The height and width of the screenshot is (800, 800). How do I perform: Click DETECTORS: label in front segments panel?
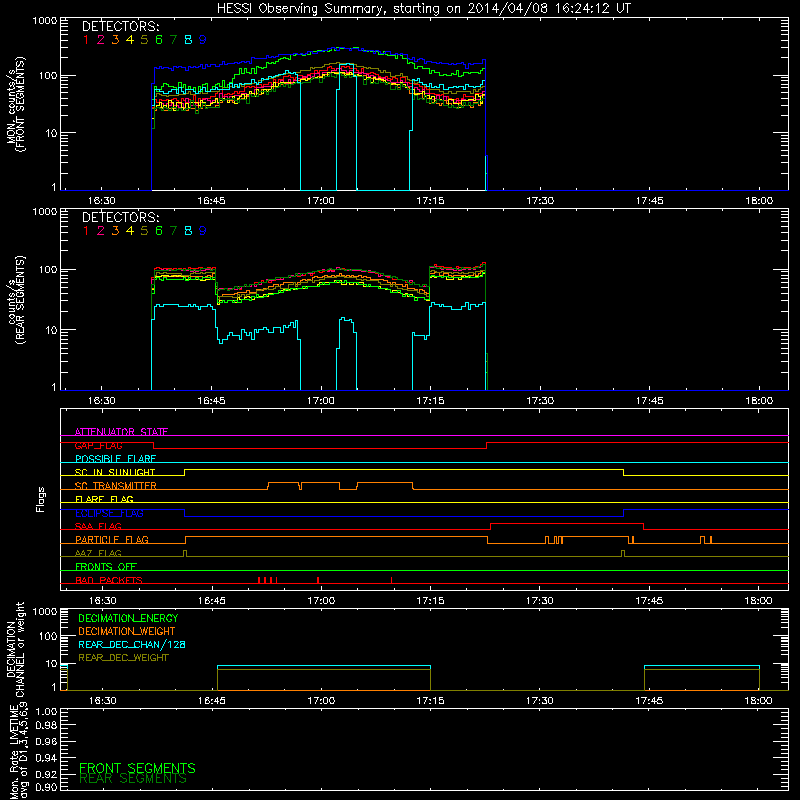point(120,26)
